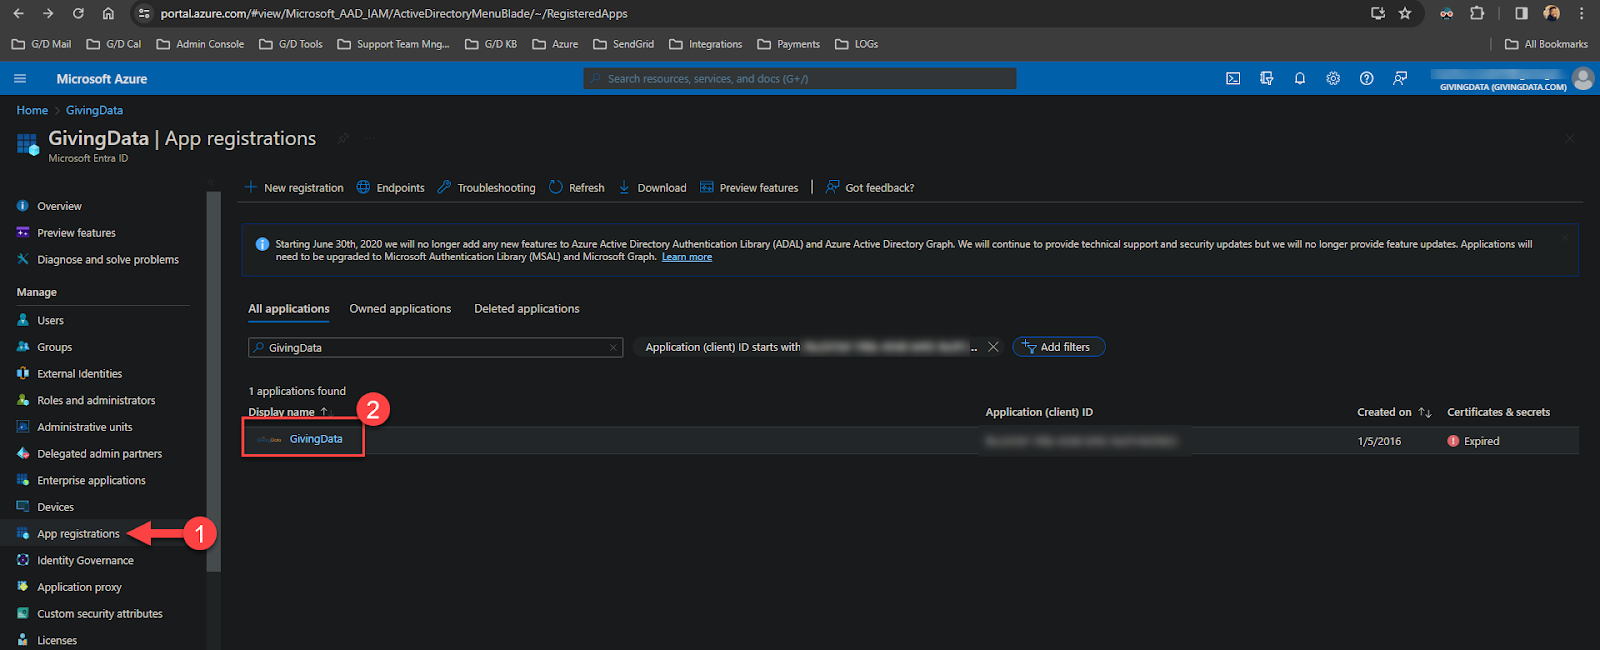Open Help and support question mark
This screenshot has width=1600, height=650.
(x=1366, y=78)
